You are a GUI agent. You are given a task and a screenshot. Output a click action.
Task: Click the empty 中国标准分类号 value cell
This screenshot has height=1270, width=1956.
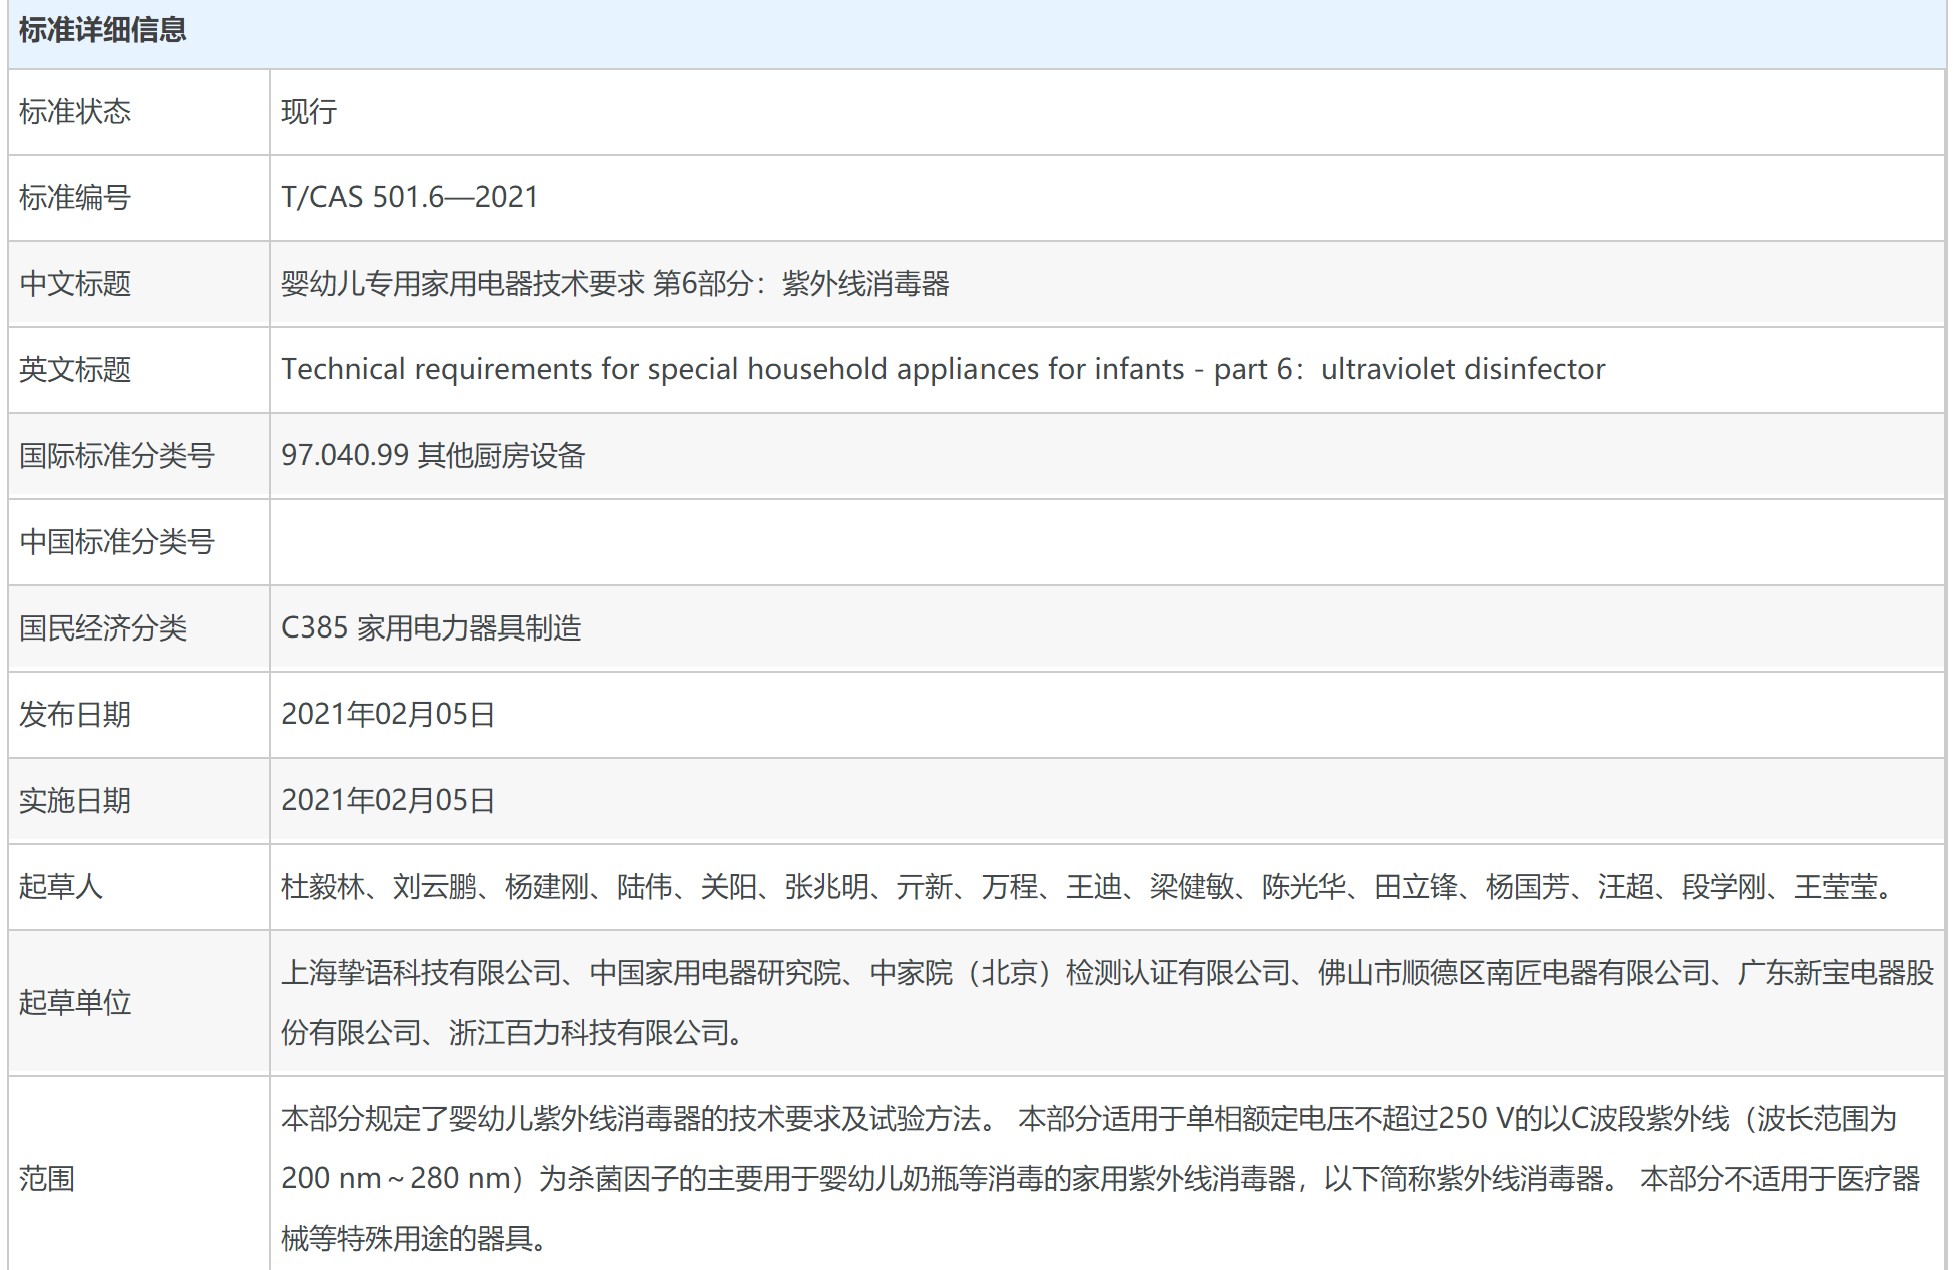1105,542
